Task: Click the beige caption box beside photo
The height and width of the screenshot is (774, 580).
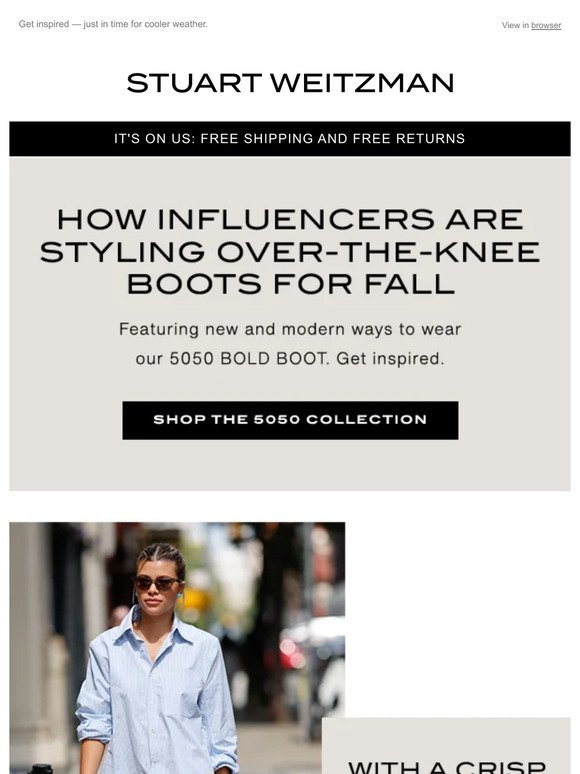Action: (446, 746)
